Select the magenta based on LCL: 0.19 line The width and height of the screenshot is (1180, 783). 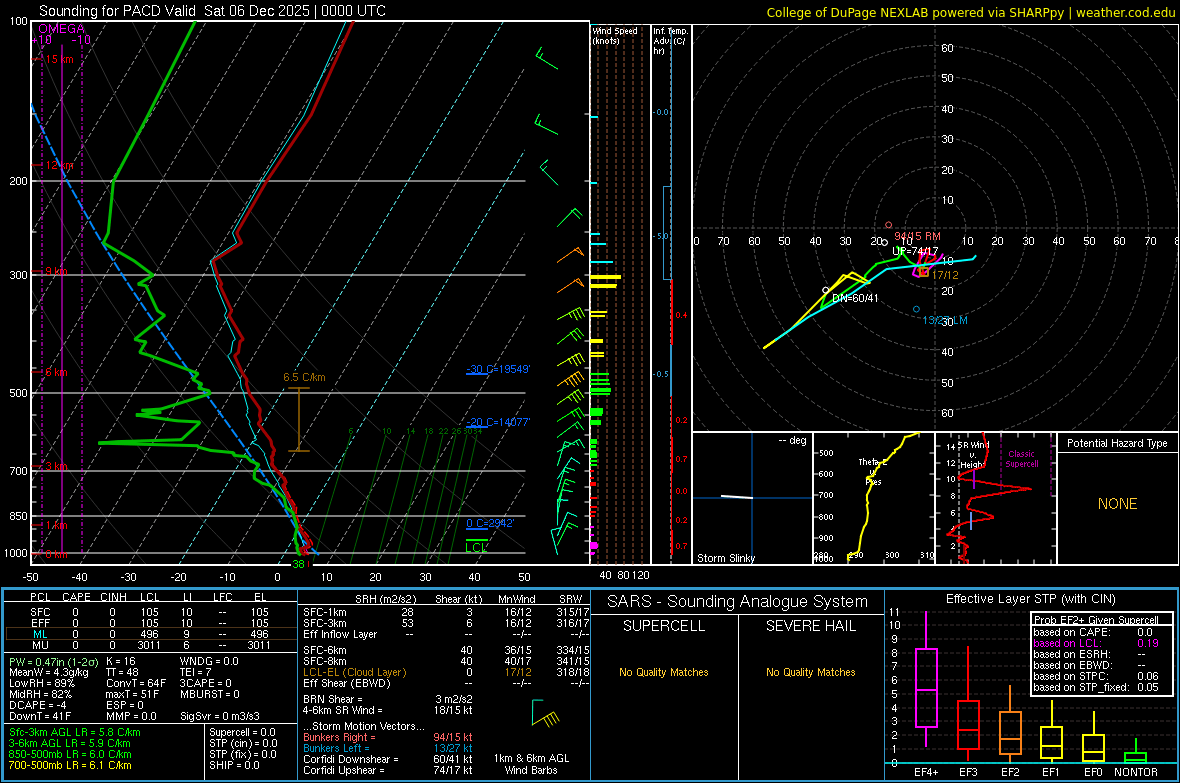tap(1096, 643)
